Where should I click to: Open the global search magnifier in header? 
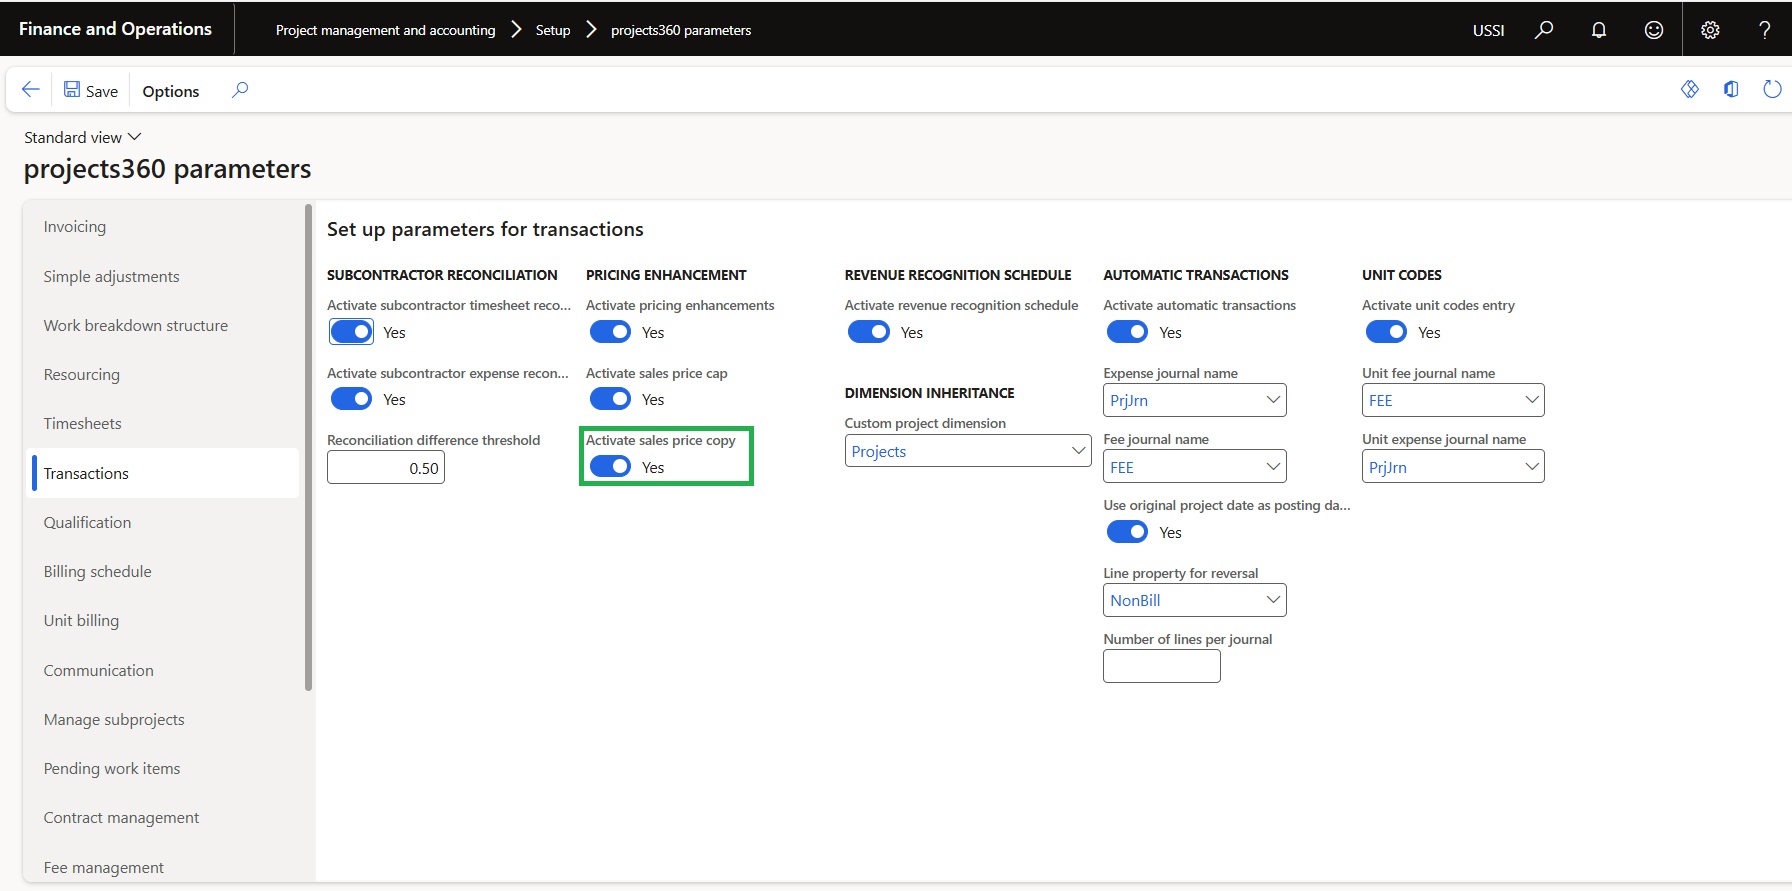[x=1544, y=30]
